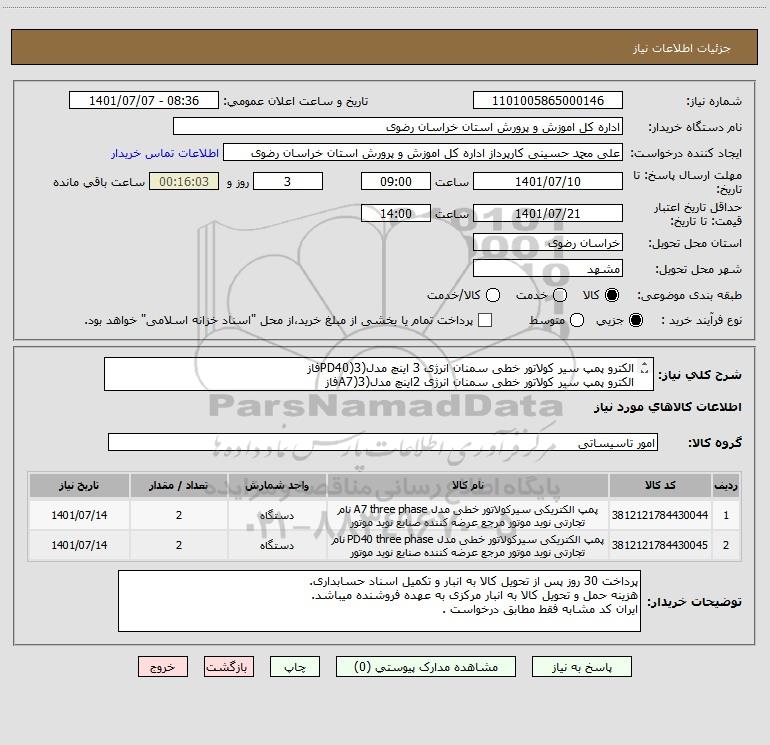Click the واحد شمارش column header
This screenshot has width=770, height=745.
(x=277, y=486)
